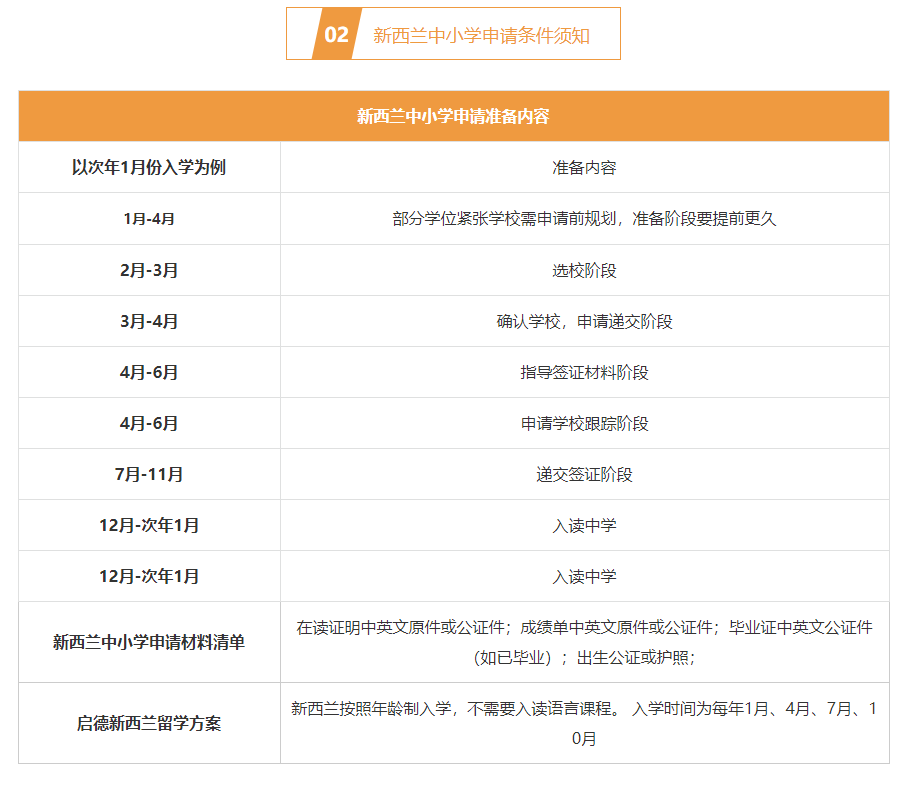
Task: Select the 启德新西兰留学方案 row label
Action: click(148, 718)
